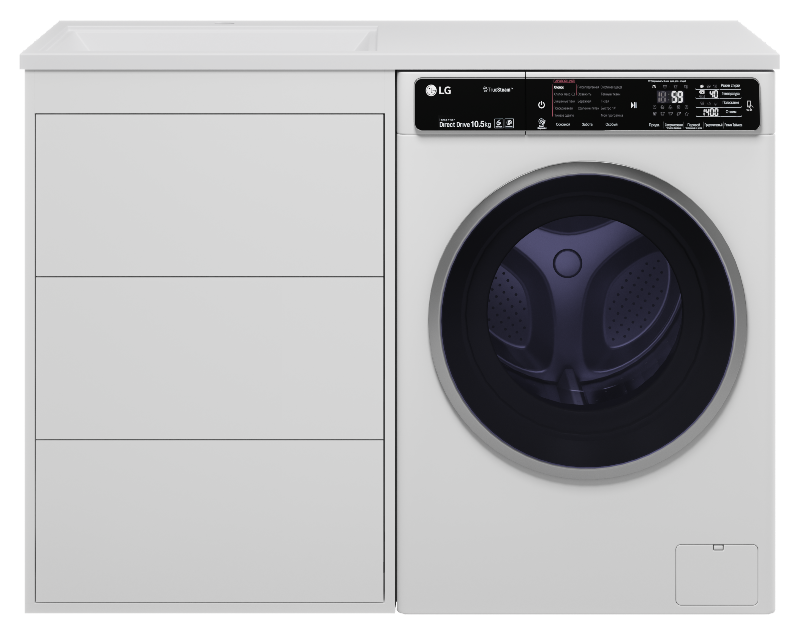This screenshot has height=636, width=800.
Task: Tap the steam icon below power button
Action: (541, 123)
